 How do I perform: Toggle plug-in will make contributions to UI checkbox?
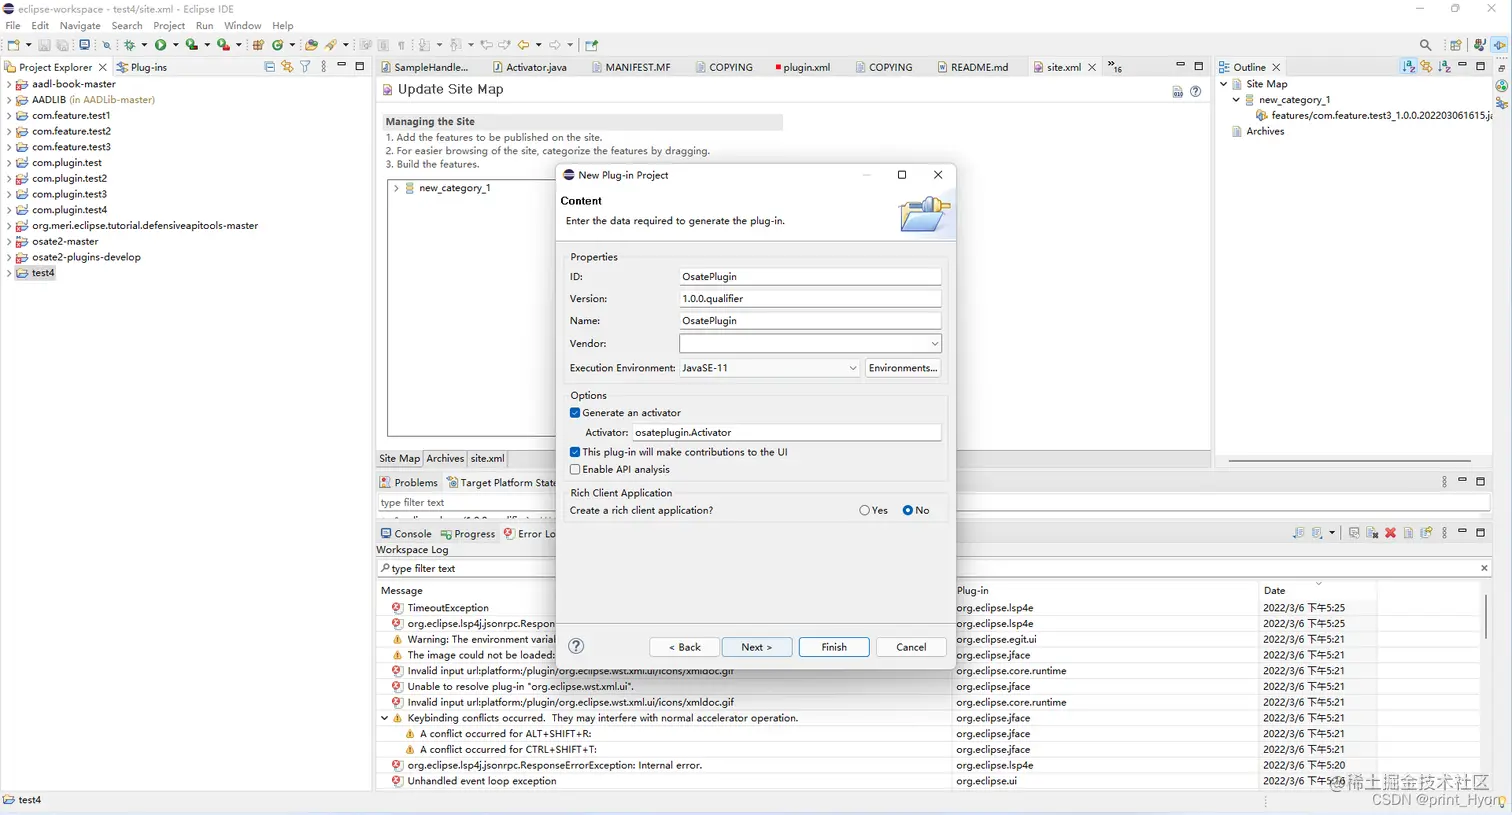tap(575, 452)
